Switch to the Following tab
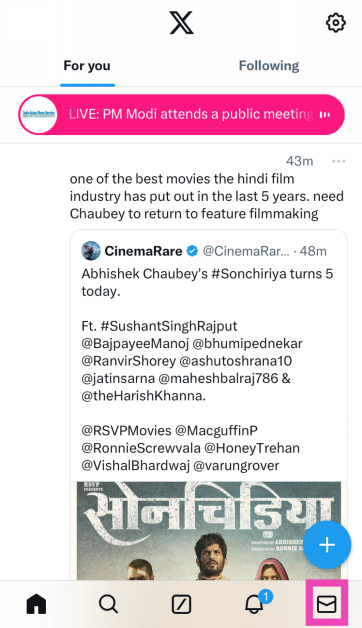The image size is (362, 628). click(x=269, y=66)
